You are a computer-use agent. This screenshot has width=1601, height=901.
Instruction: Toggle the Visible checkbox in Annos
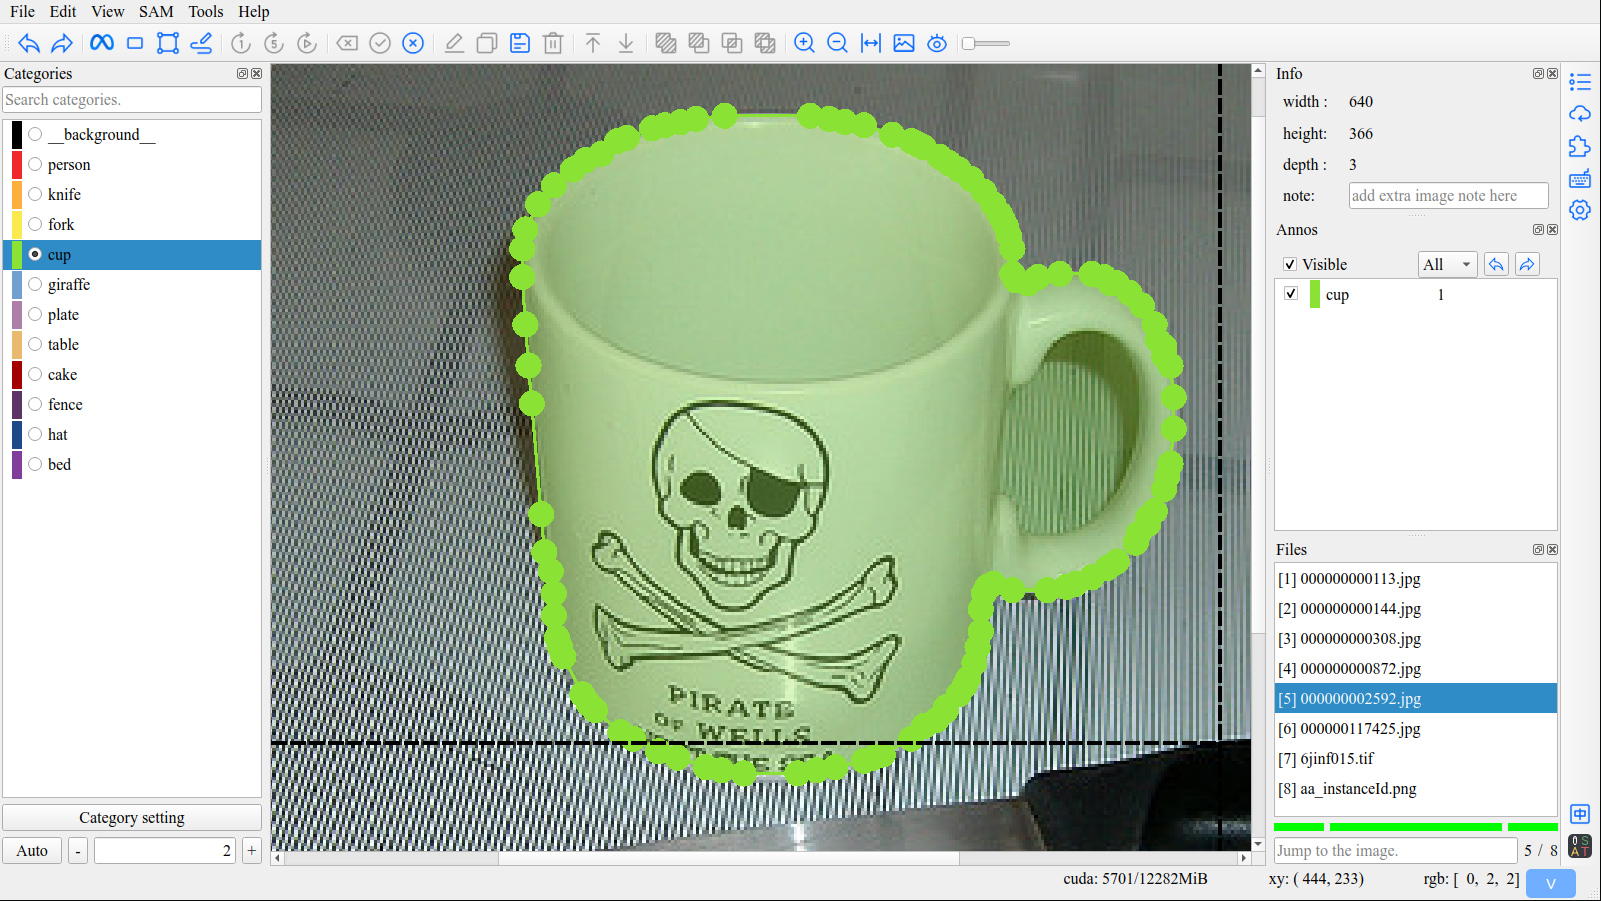click(1290, 264)
